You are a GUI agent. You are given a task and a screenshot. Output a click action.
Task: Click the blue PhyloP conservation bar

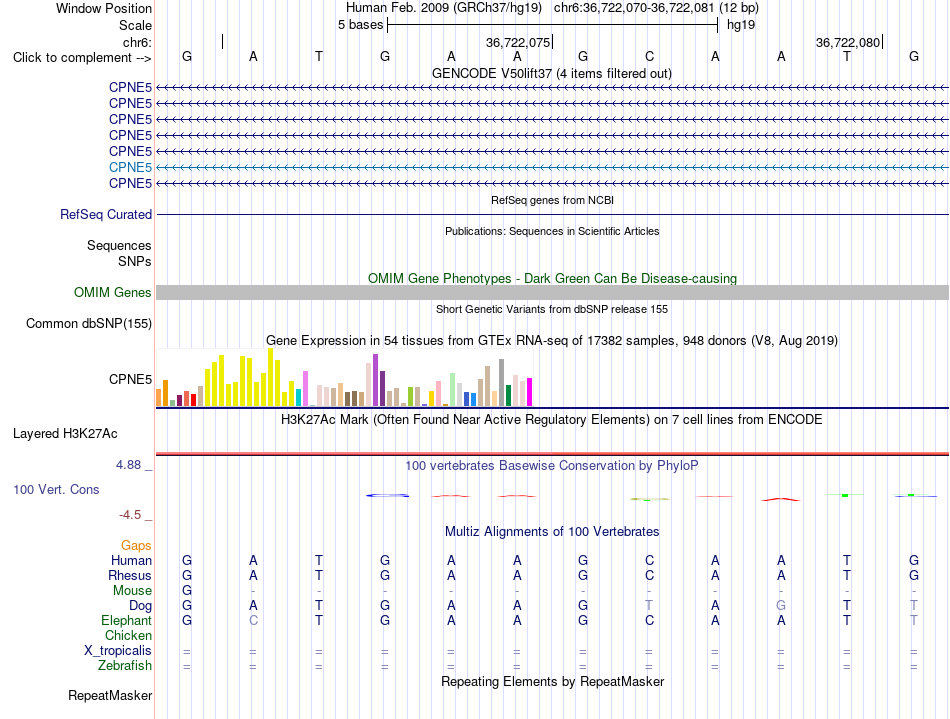[x=388, y=495]
